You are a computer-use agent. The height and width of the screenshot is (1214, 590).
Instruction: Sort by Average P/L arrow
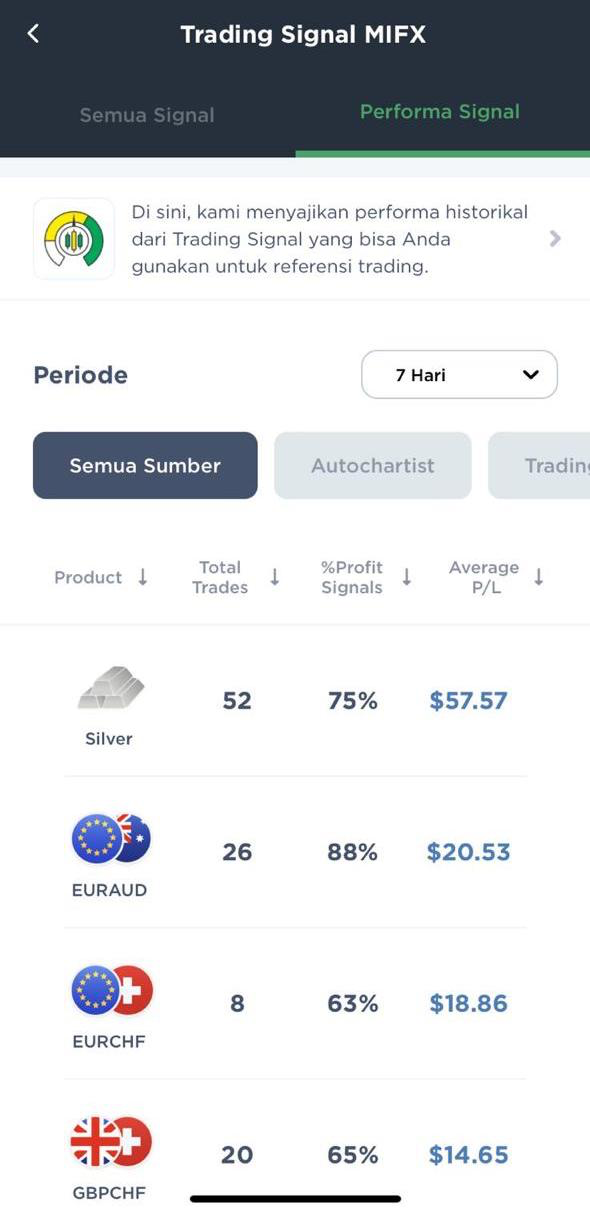tap(539, 577)
